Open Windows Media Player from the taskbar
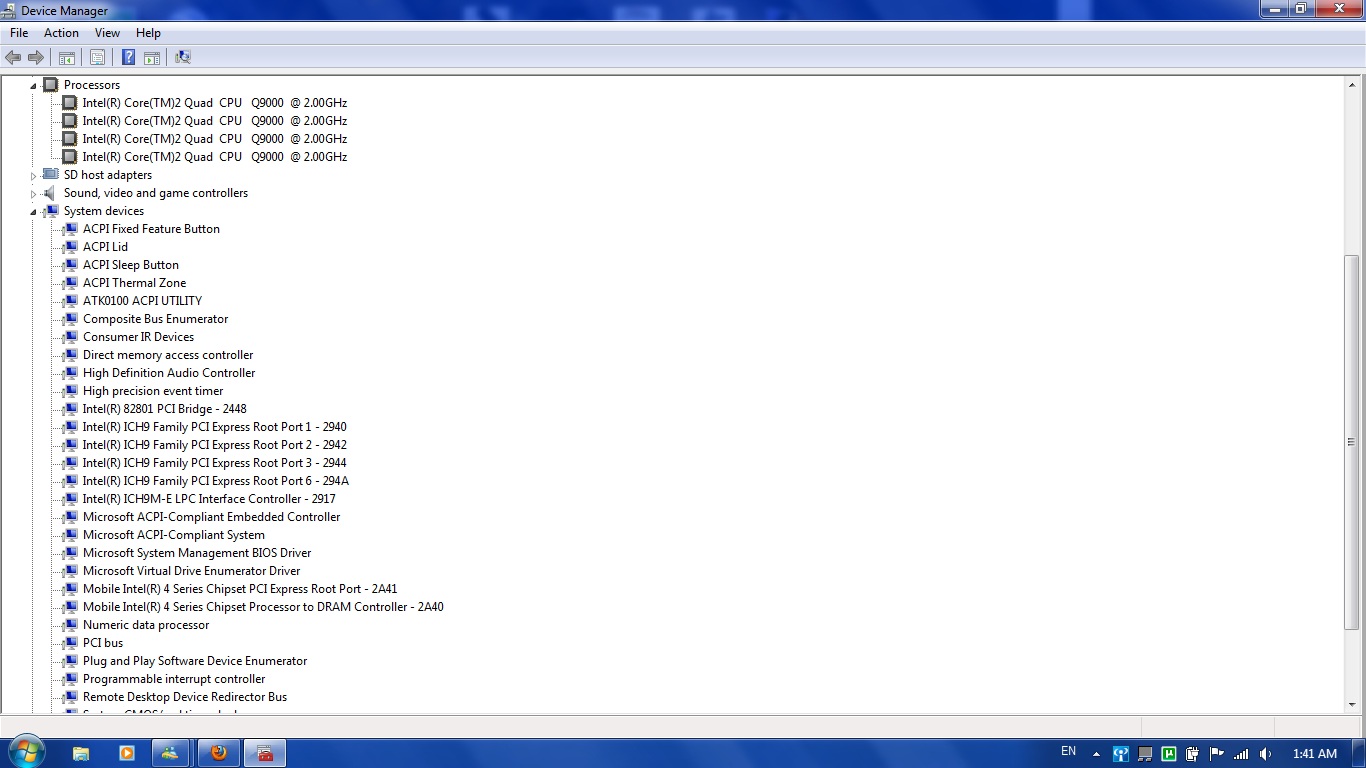Screen dimensions: 1366x768 click(127, 753)
